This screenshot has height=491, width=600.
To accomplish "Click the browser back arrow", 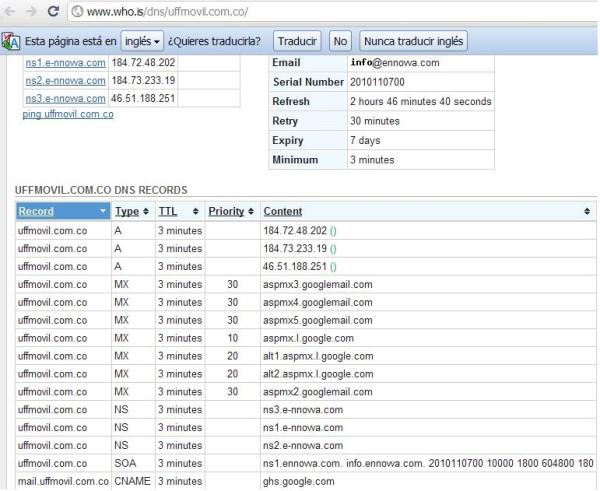I will click(x=9, y=11).
